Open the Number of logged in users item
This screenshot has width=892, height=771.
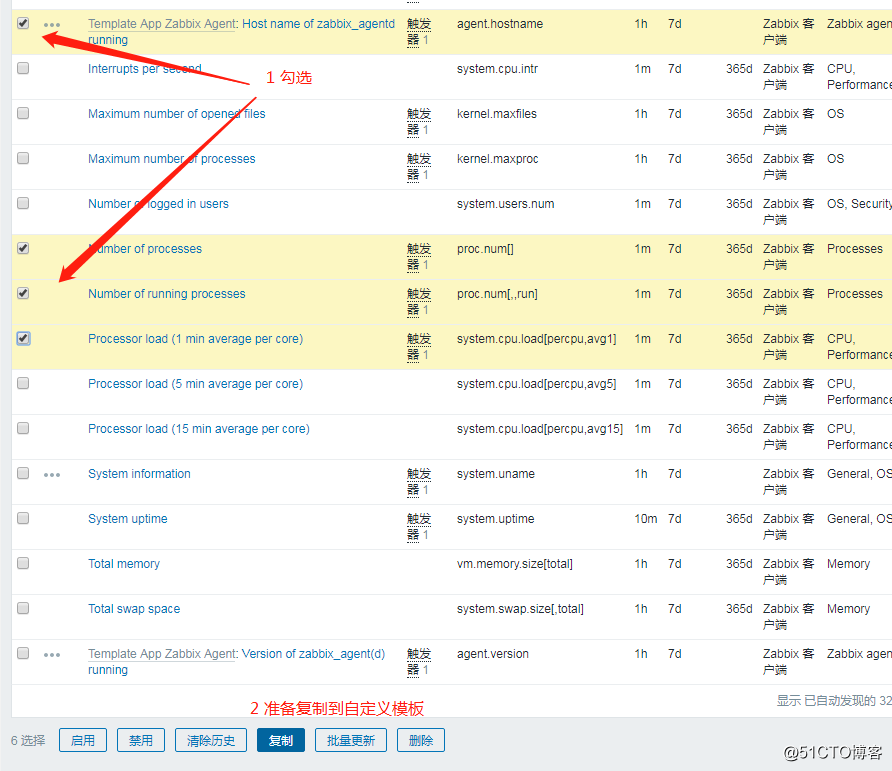coord(158,204)
